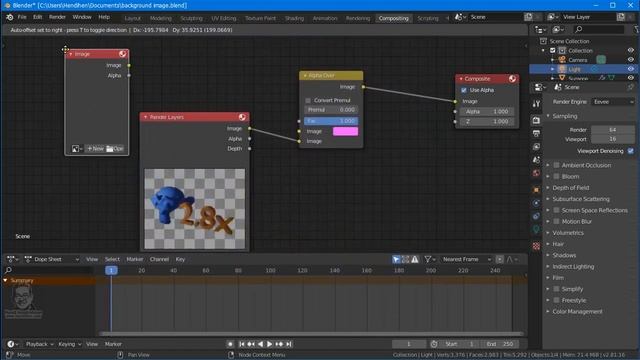Open the View Layer properties tab icon
Viewport: 640px width, 360px height.
pos(536,147)
